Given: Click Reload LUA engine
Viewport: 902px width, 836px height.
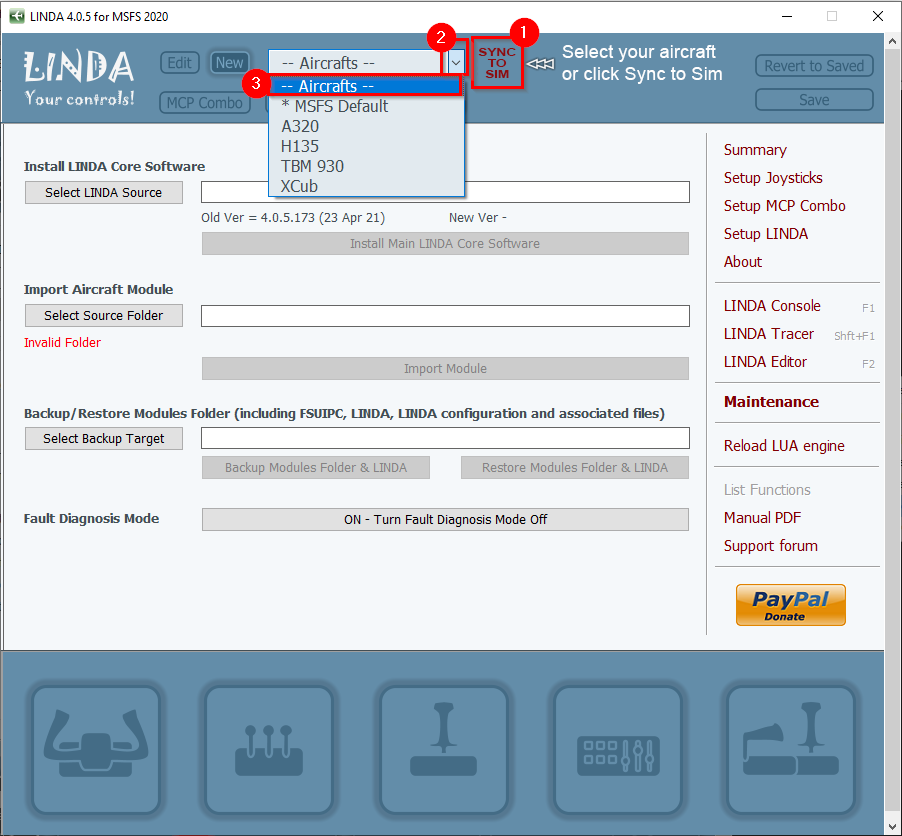Looking at the screenshot, I should [783, 446].
